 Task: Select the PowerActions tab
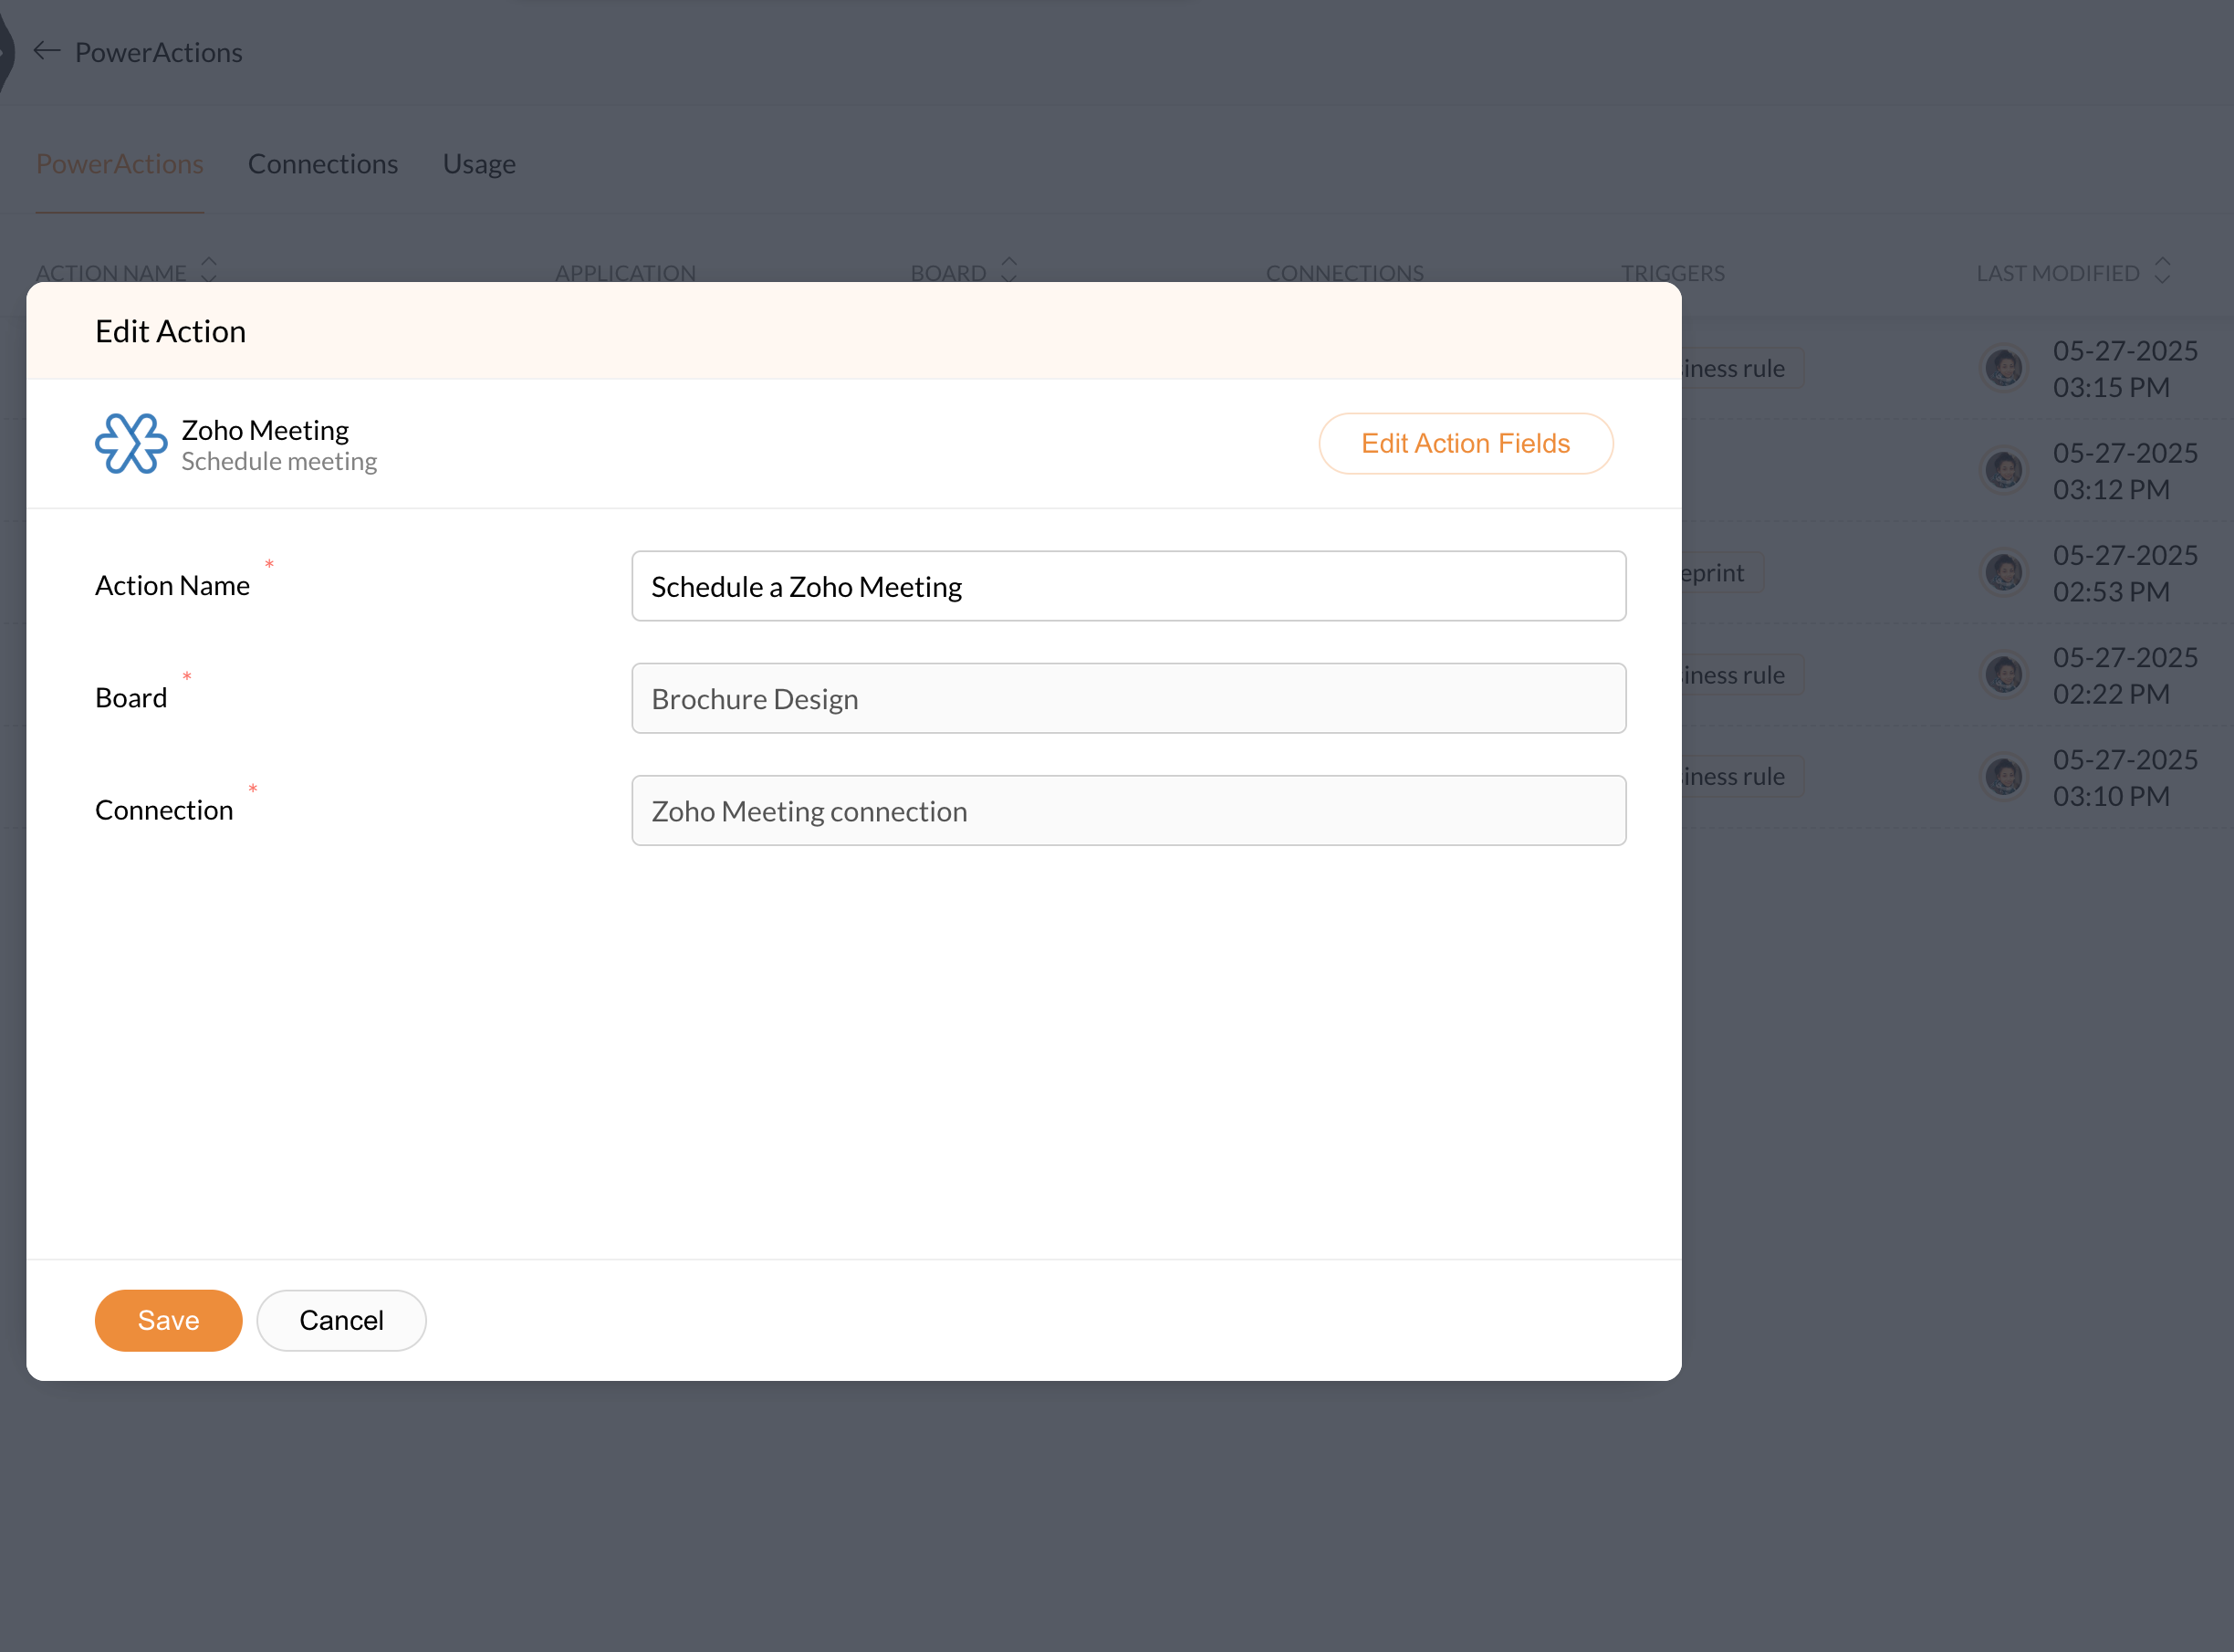(120, 164)
